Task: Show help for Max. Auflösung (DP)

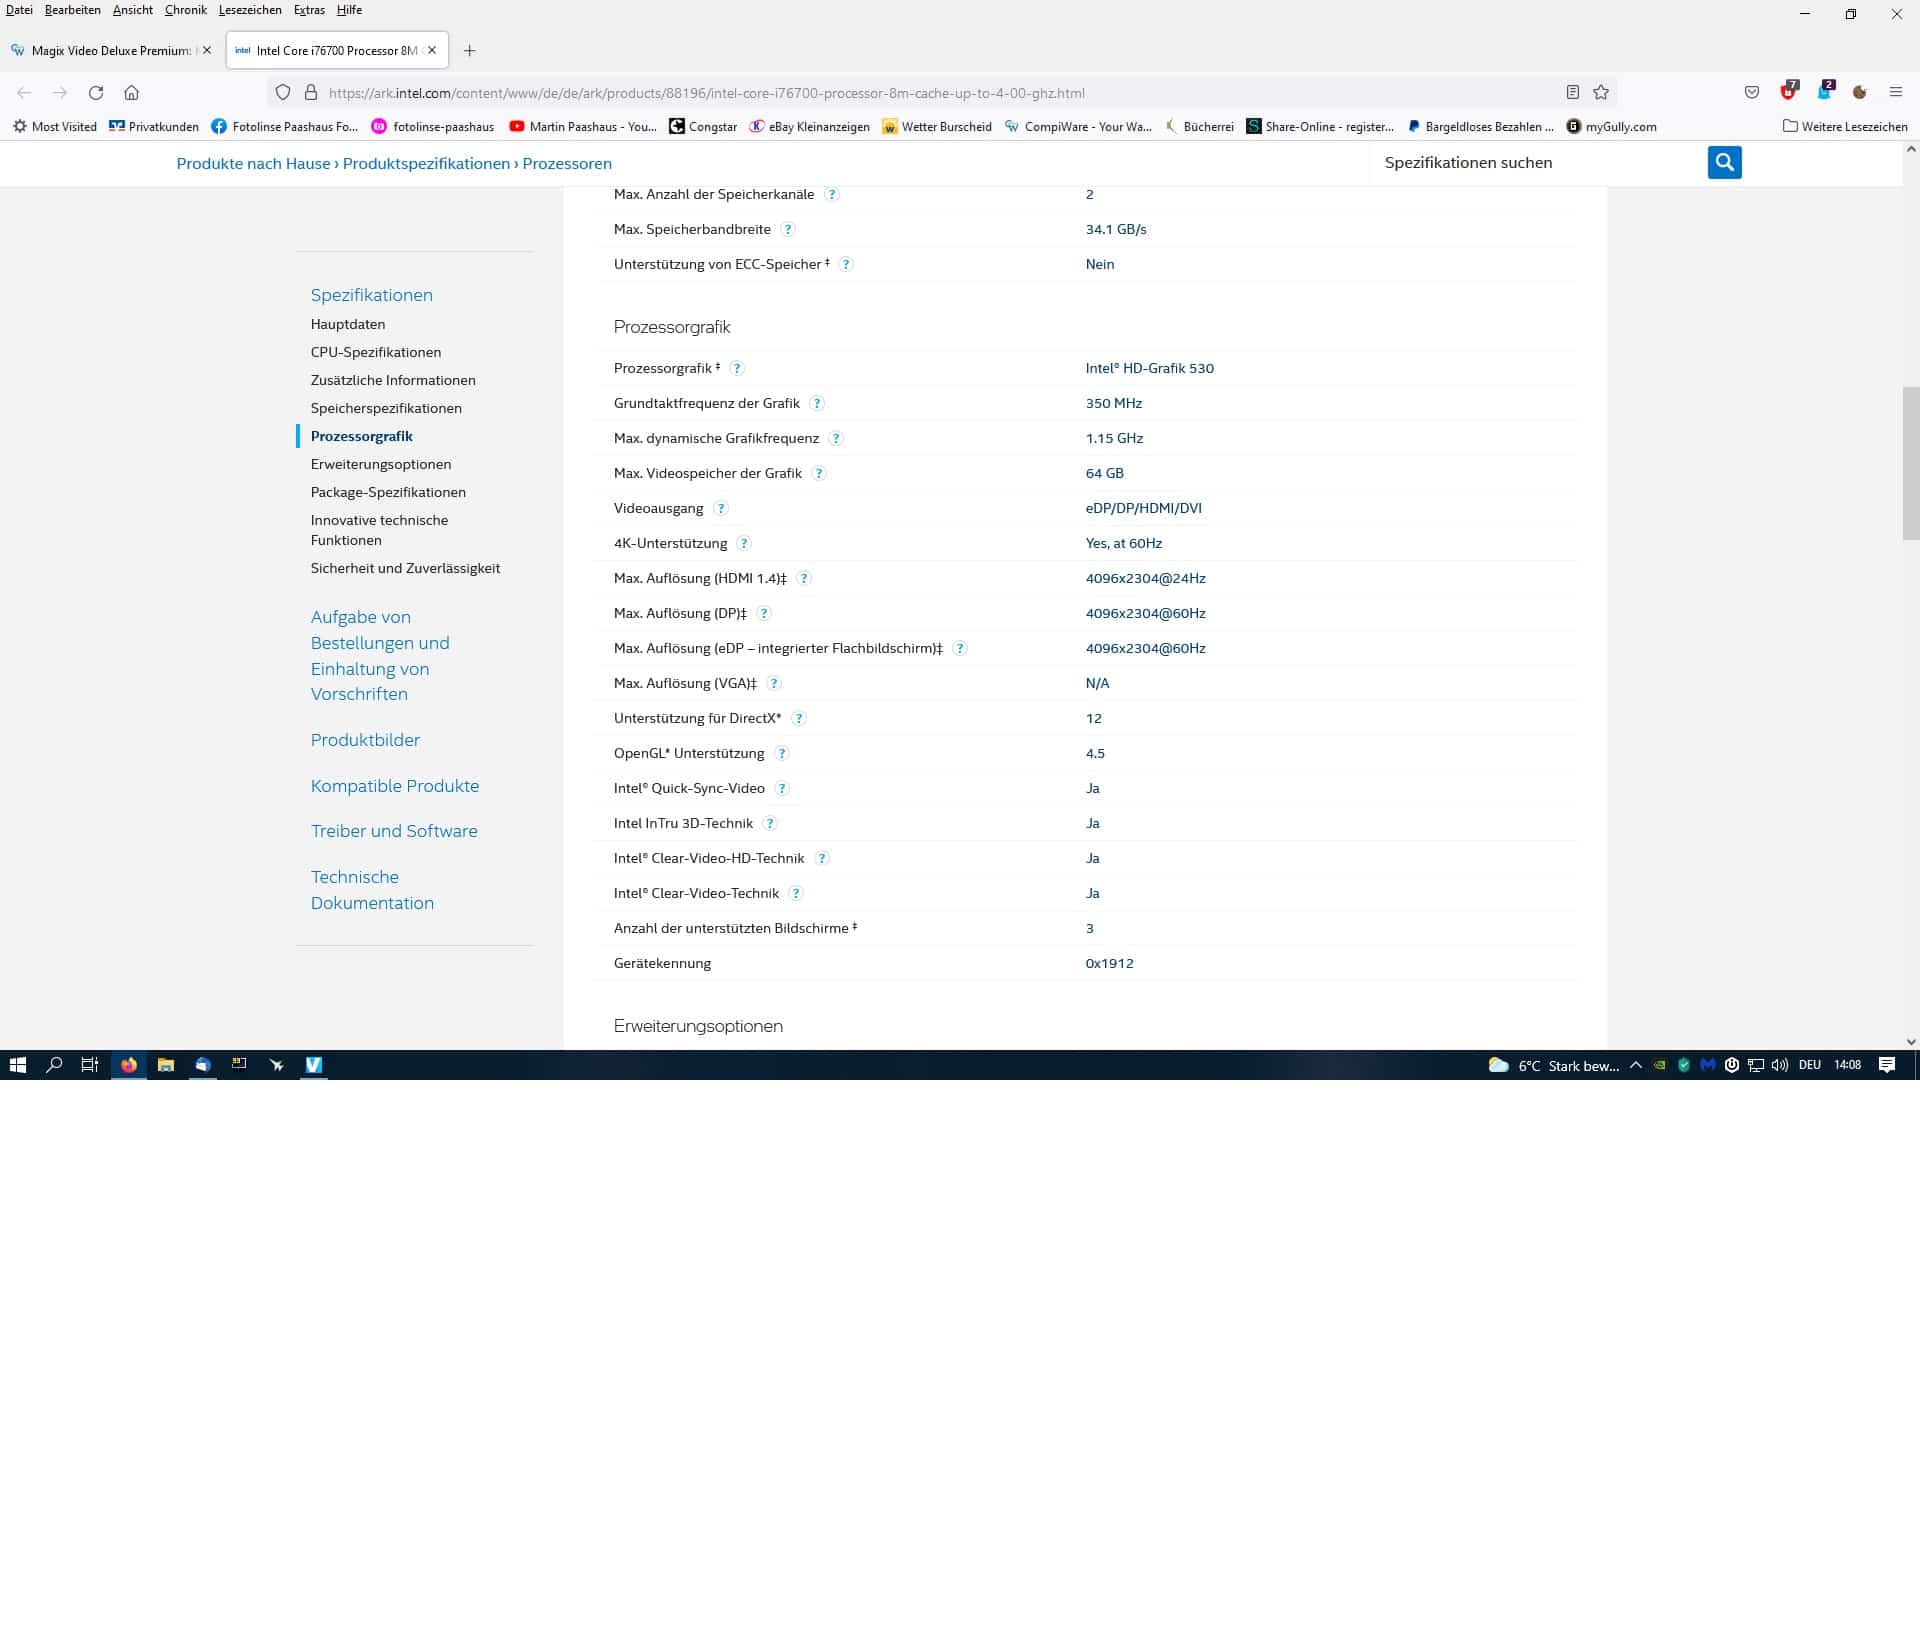Action: [x=764, y=613]
